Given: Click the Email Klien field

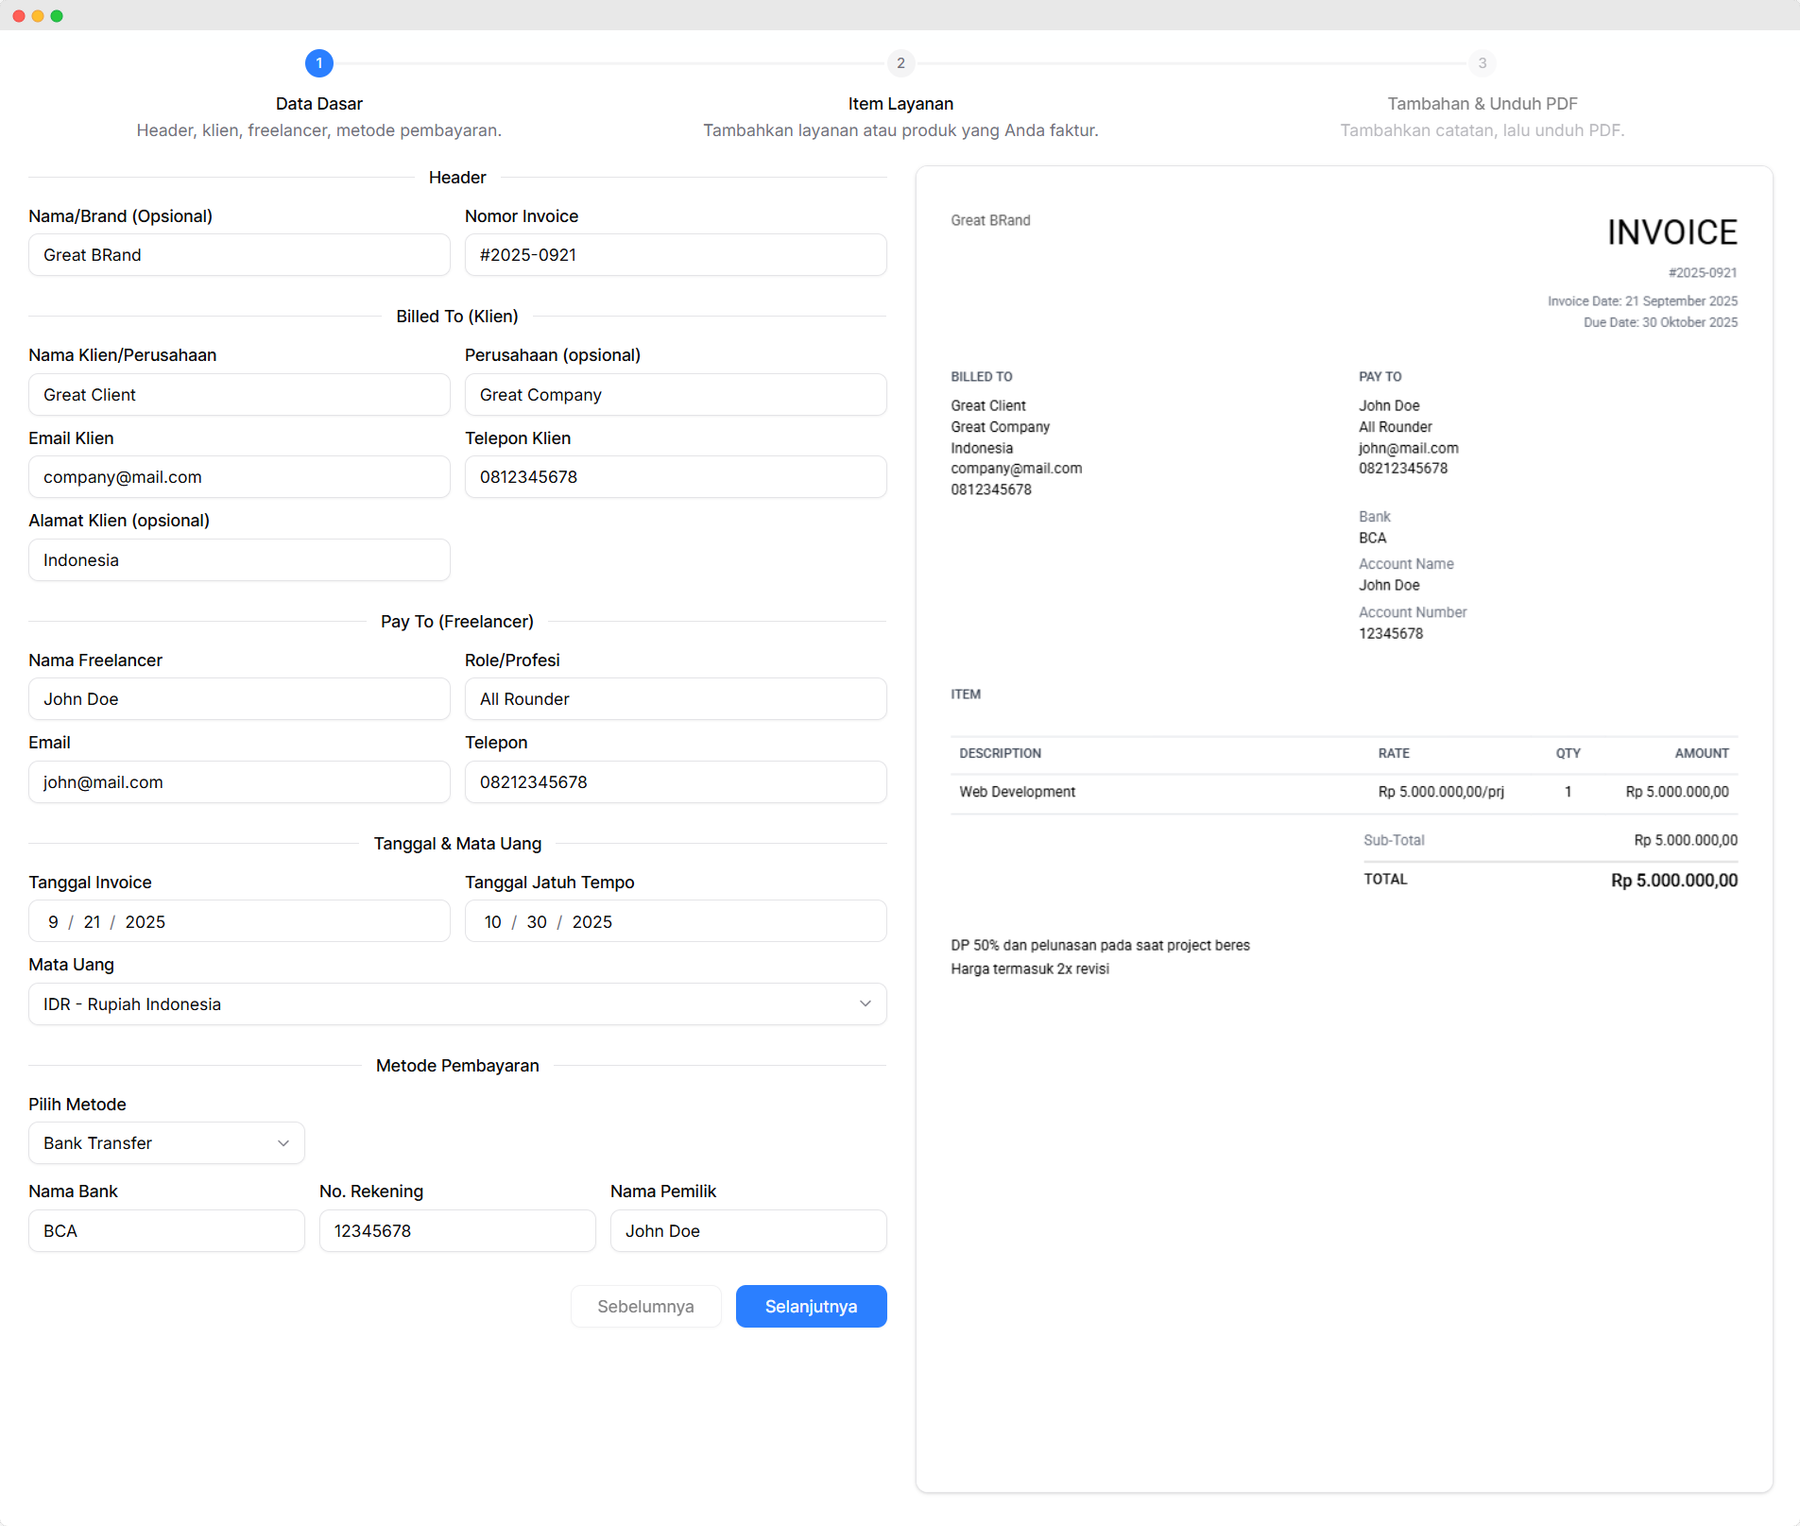Looking at the screenshot, I should [238, 477].
